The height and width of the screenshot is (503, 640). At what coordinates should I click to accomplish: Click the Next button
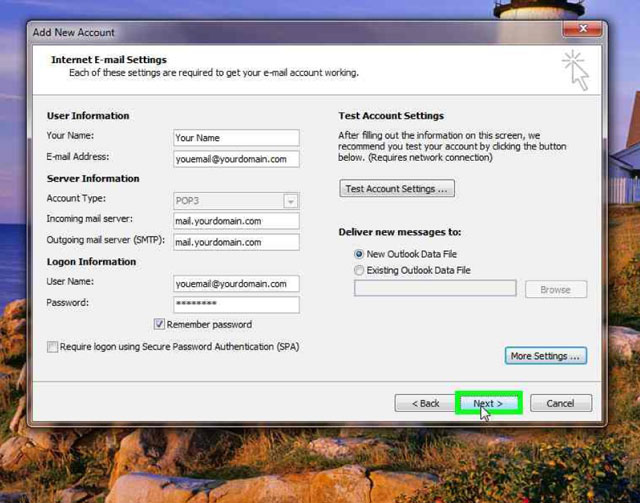(489, 403)
